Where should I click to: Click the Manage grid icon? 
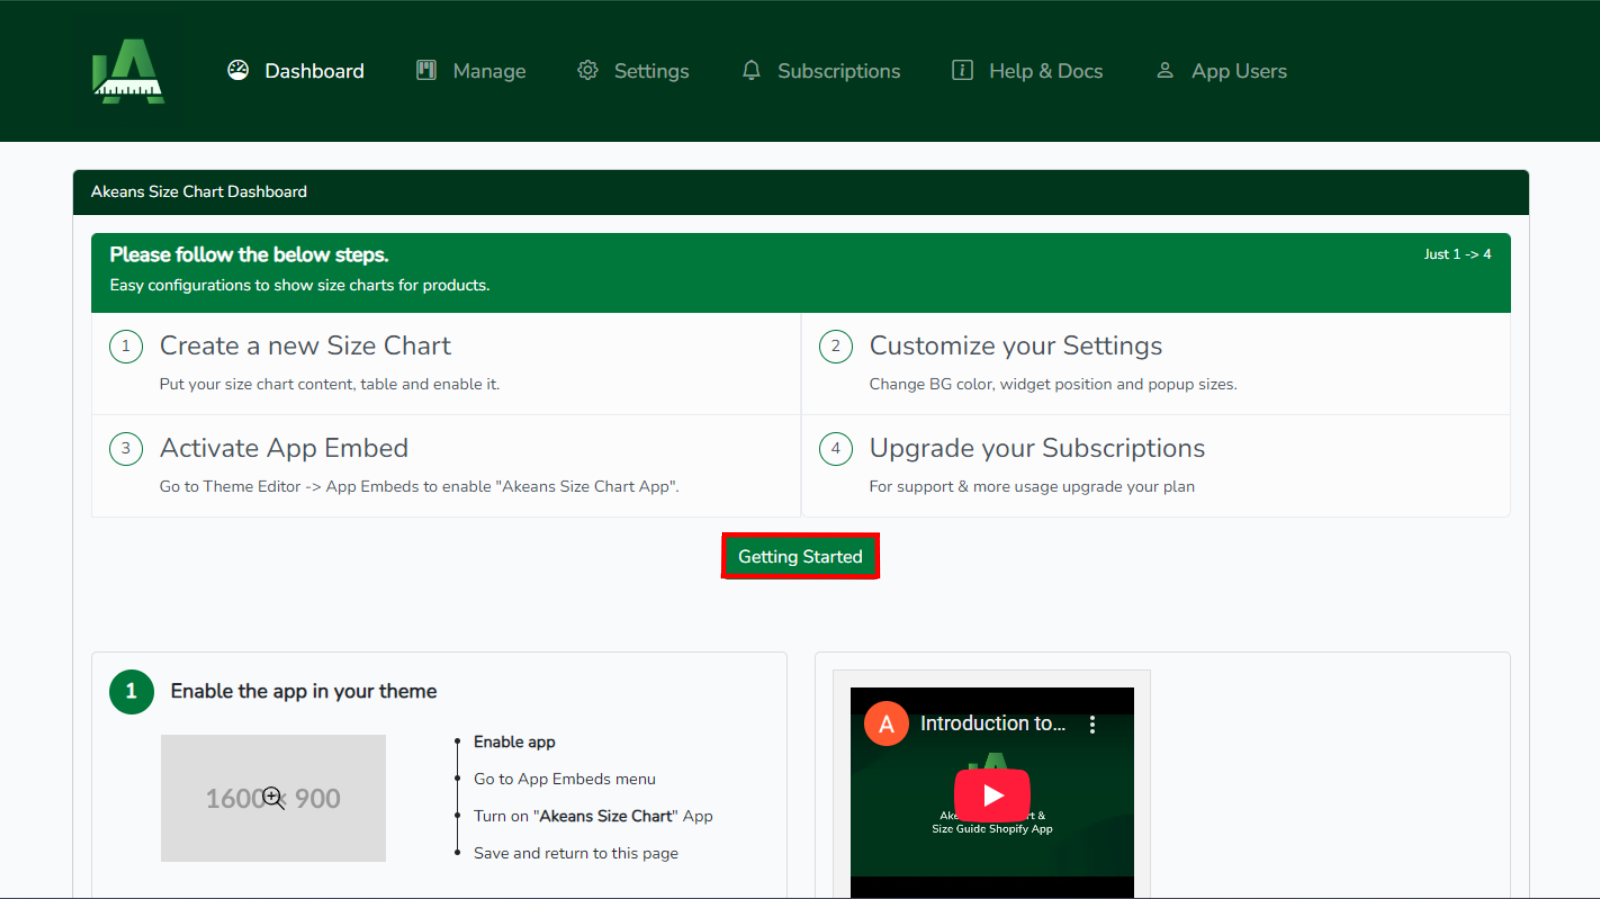tap(426, 70)
